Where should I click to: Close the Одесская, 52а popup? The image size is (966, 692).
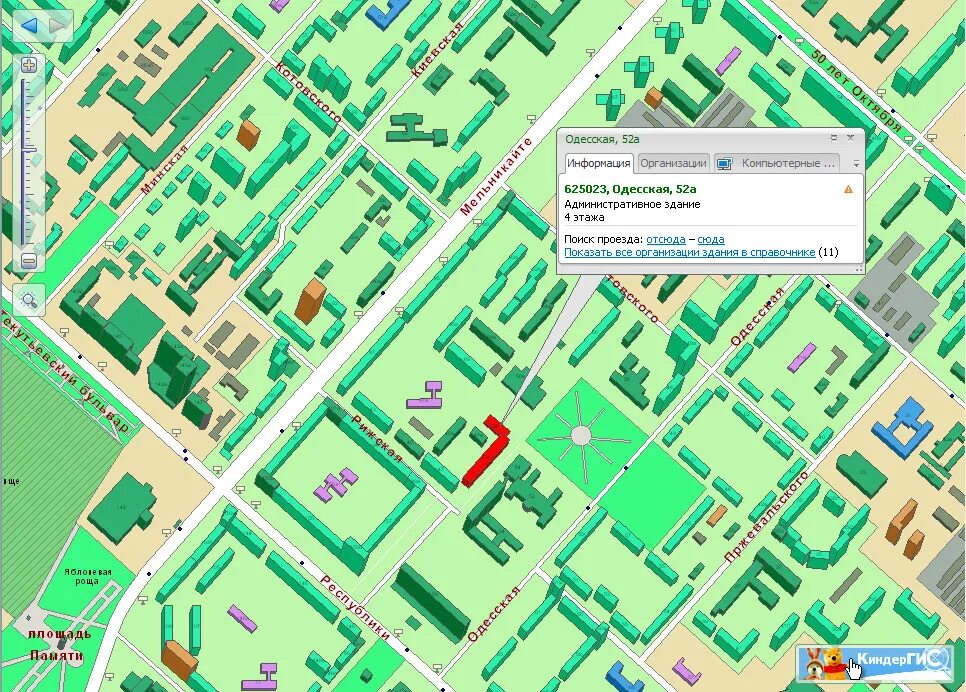[851, 138]
